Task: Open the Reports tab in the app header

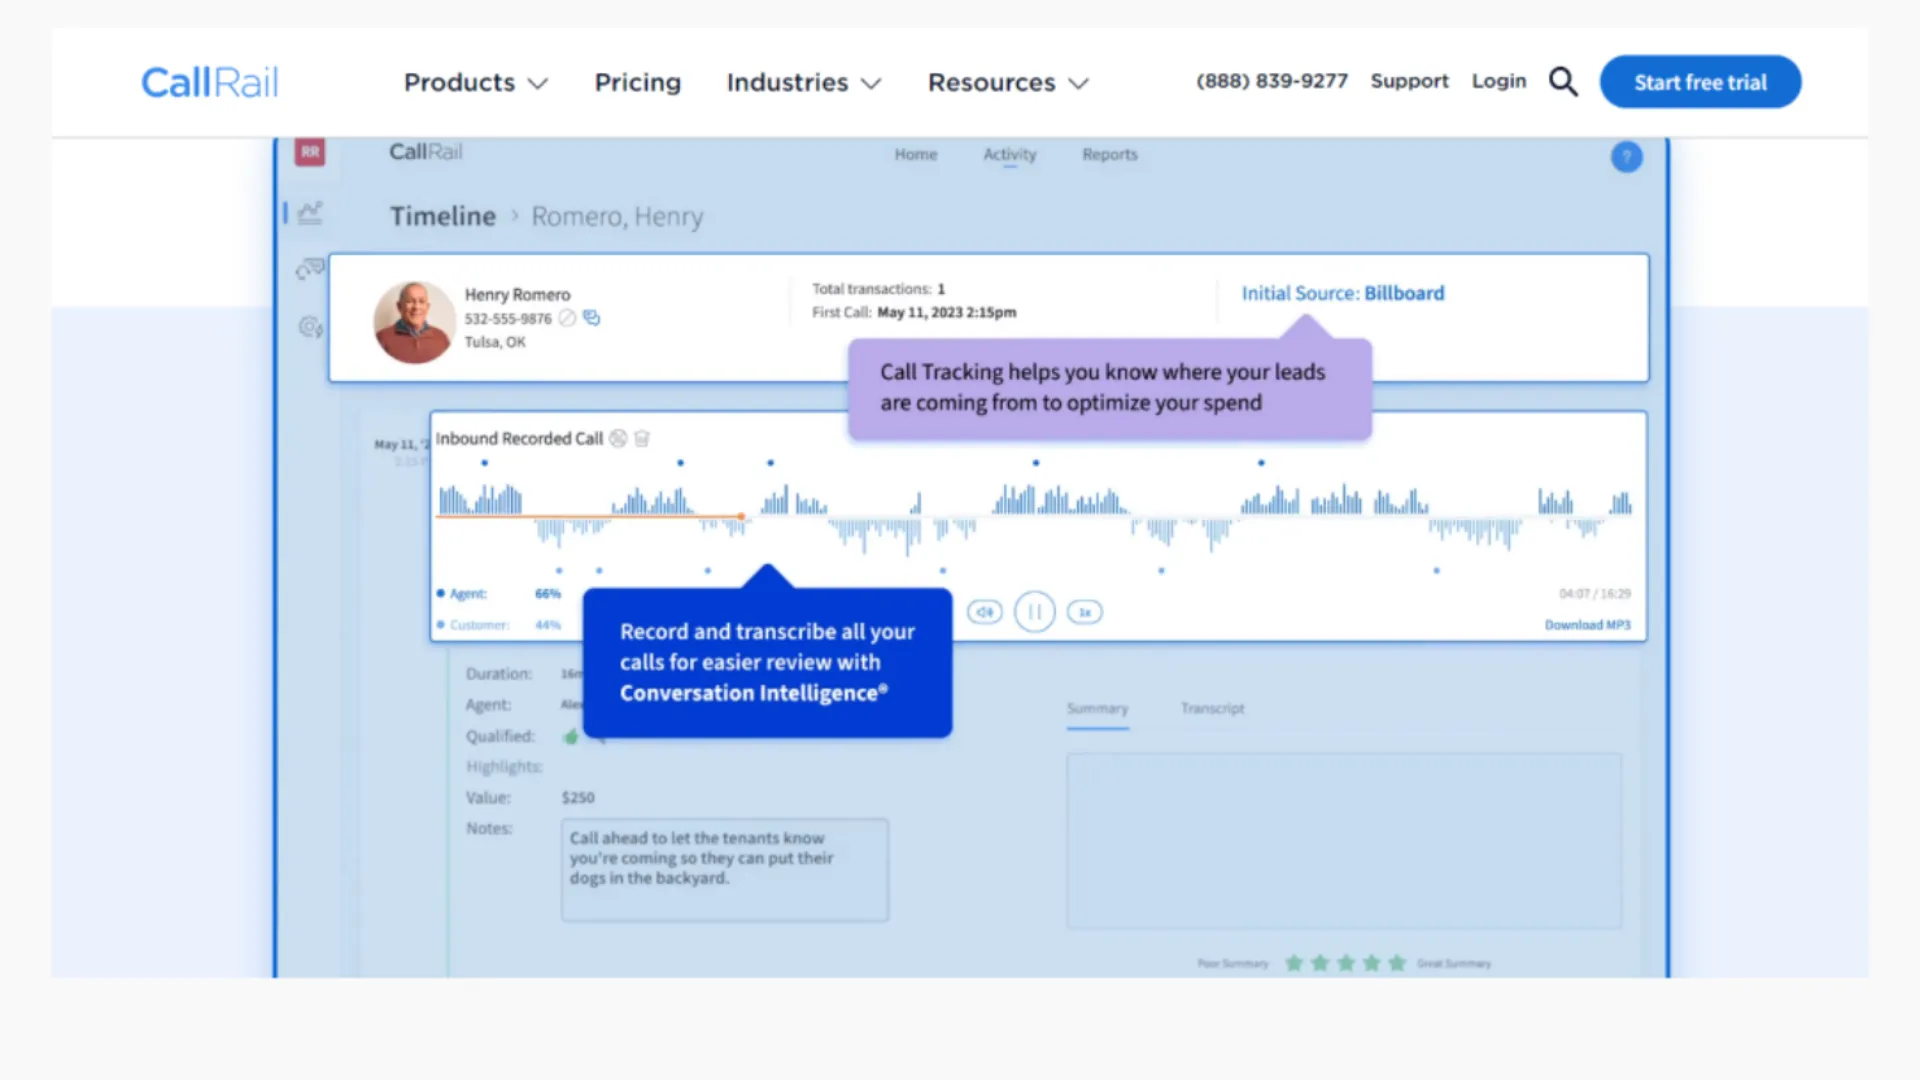Action: pyautogui.click(x=1109, y=155)
